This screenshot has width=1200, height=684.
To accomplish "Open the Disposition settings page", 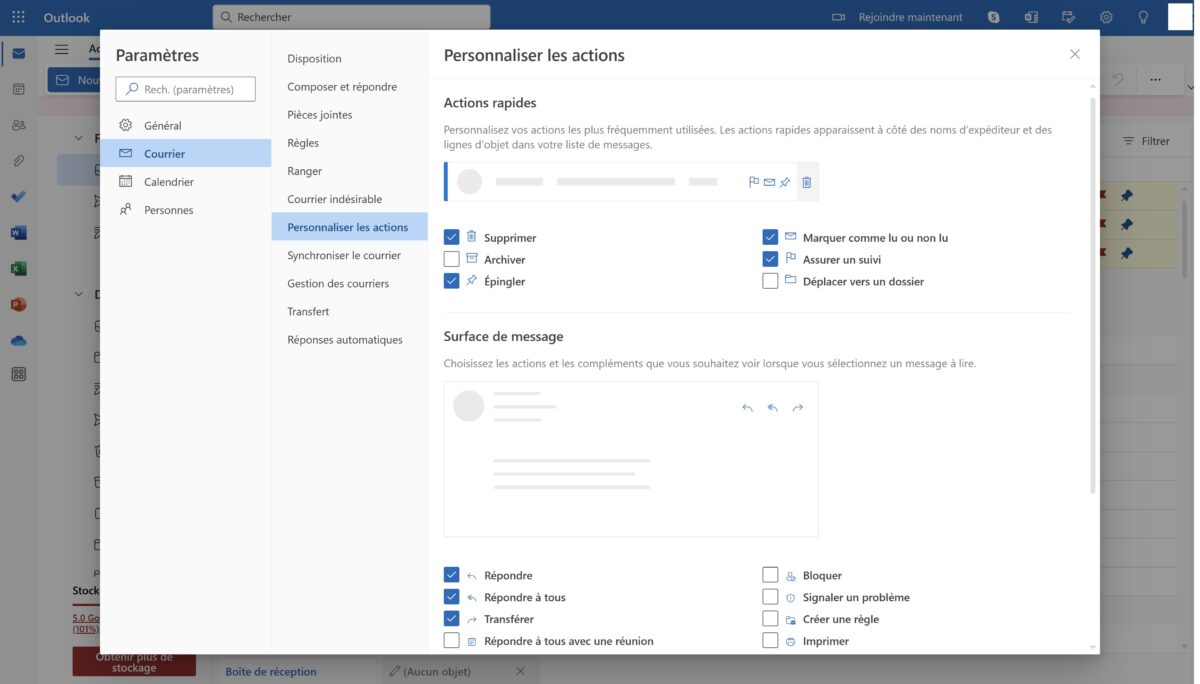I will pos(349,58).
